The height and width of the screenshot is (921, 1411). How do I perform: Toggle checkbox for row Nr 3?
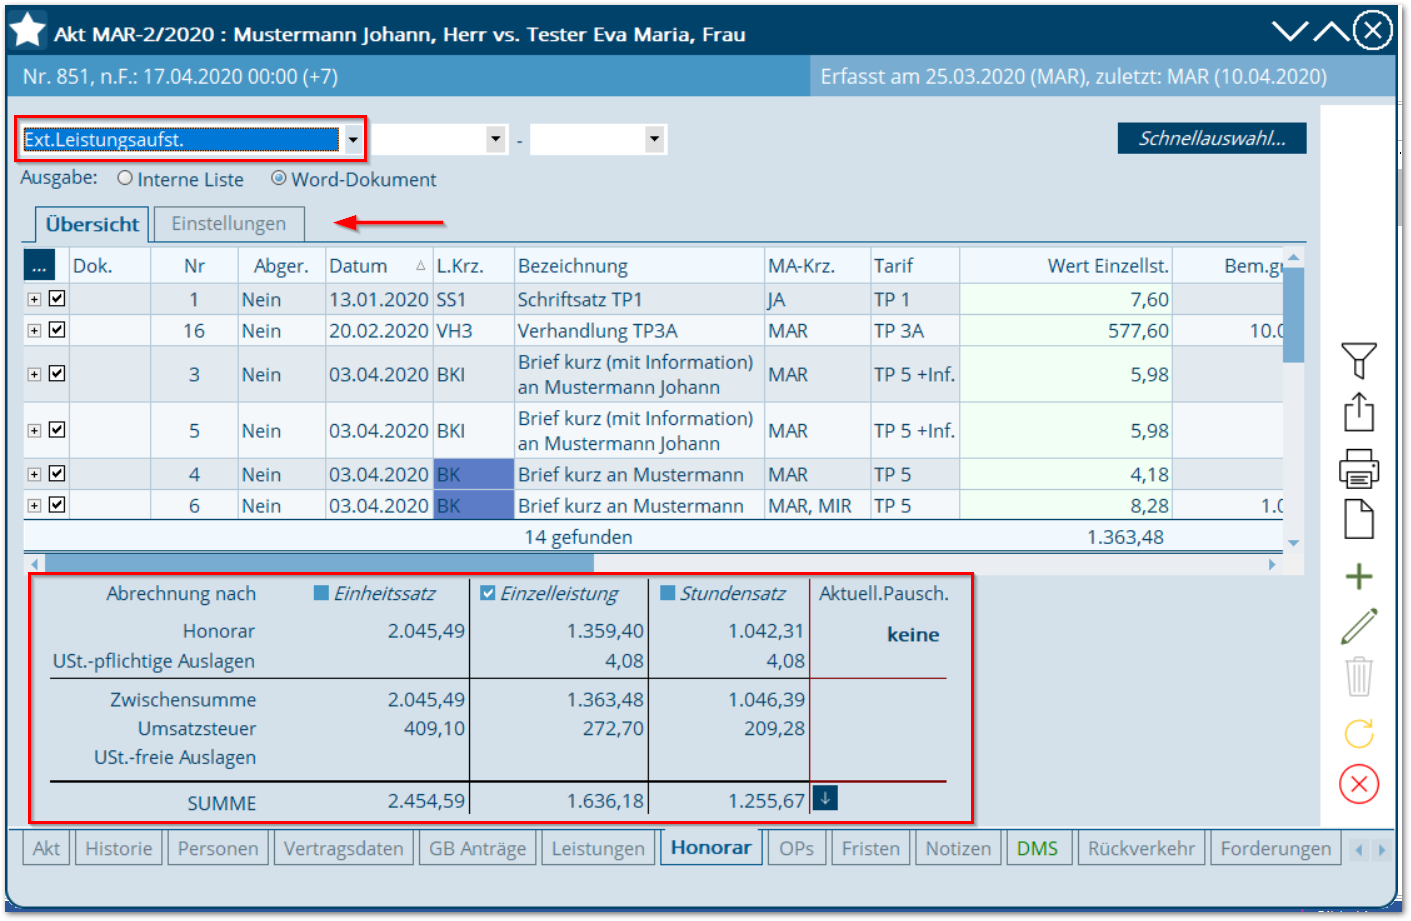pyautogui.click(x=57, y=373)
